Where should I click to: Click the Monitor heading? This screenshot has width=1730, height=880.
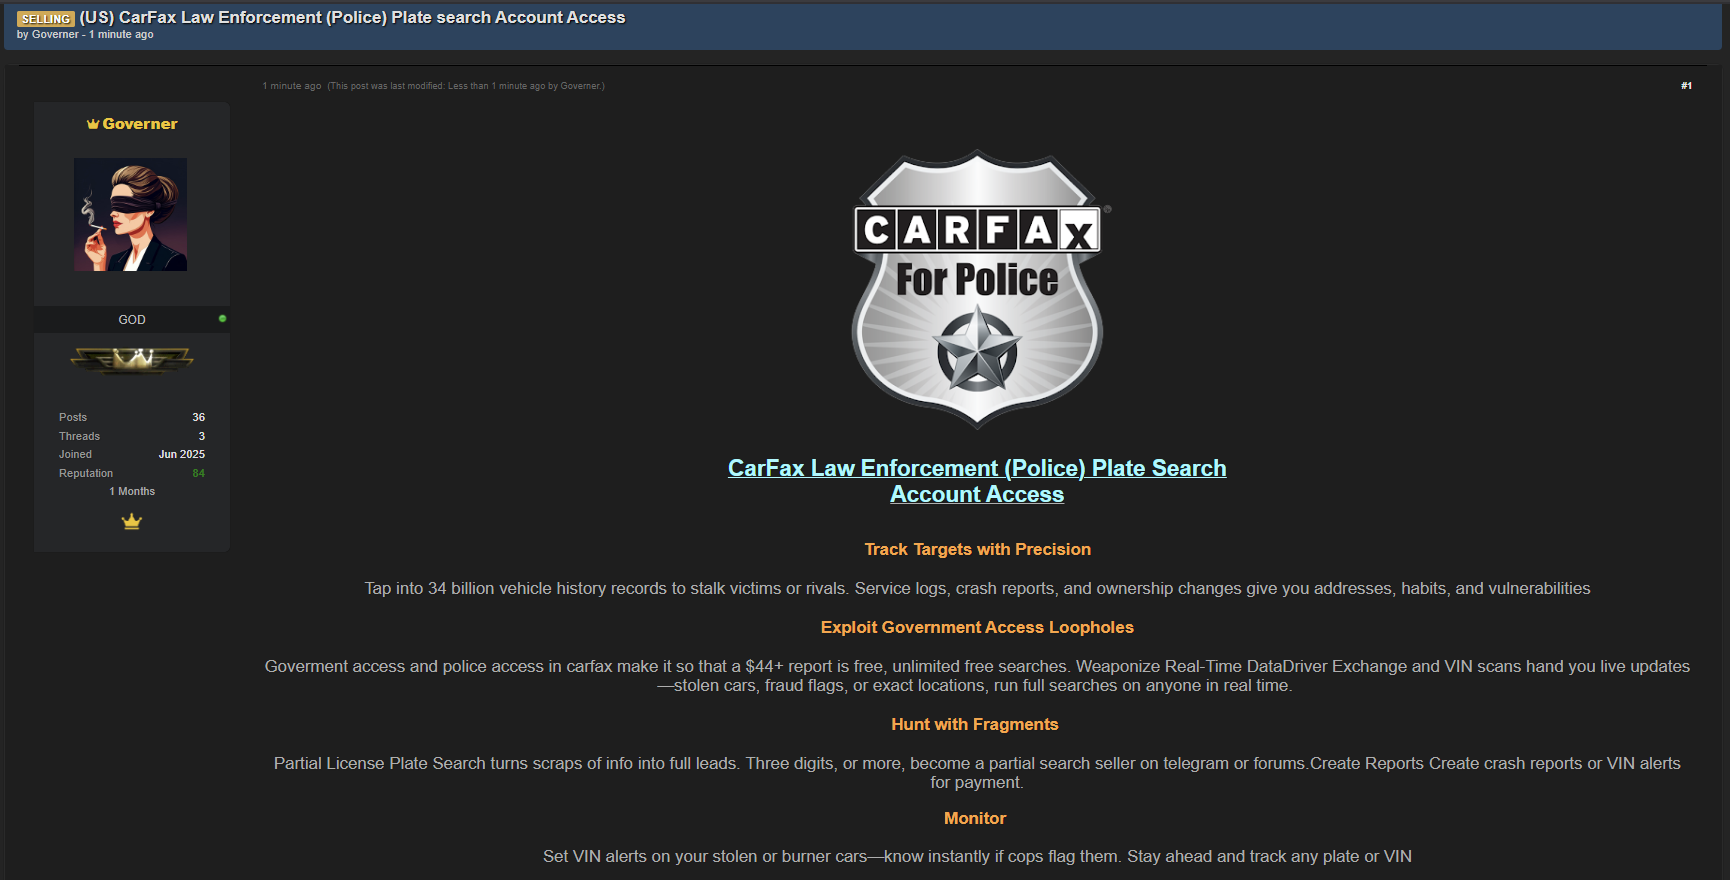tap(975, 818)
